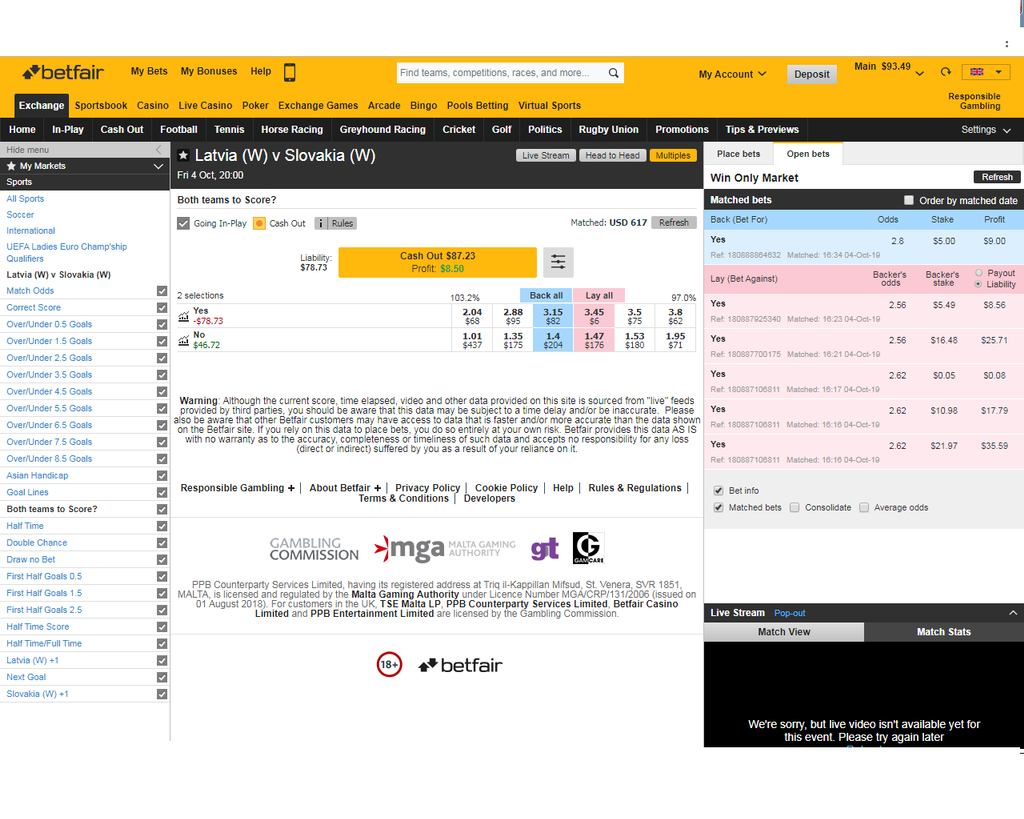The height and width of the screenshot is (819, 1024).
Task: Collapse the Live Stream panel chevron
Action: pos(1013,613)
